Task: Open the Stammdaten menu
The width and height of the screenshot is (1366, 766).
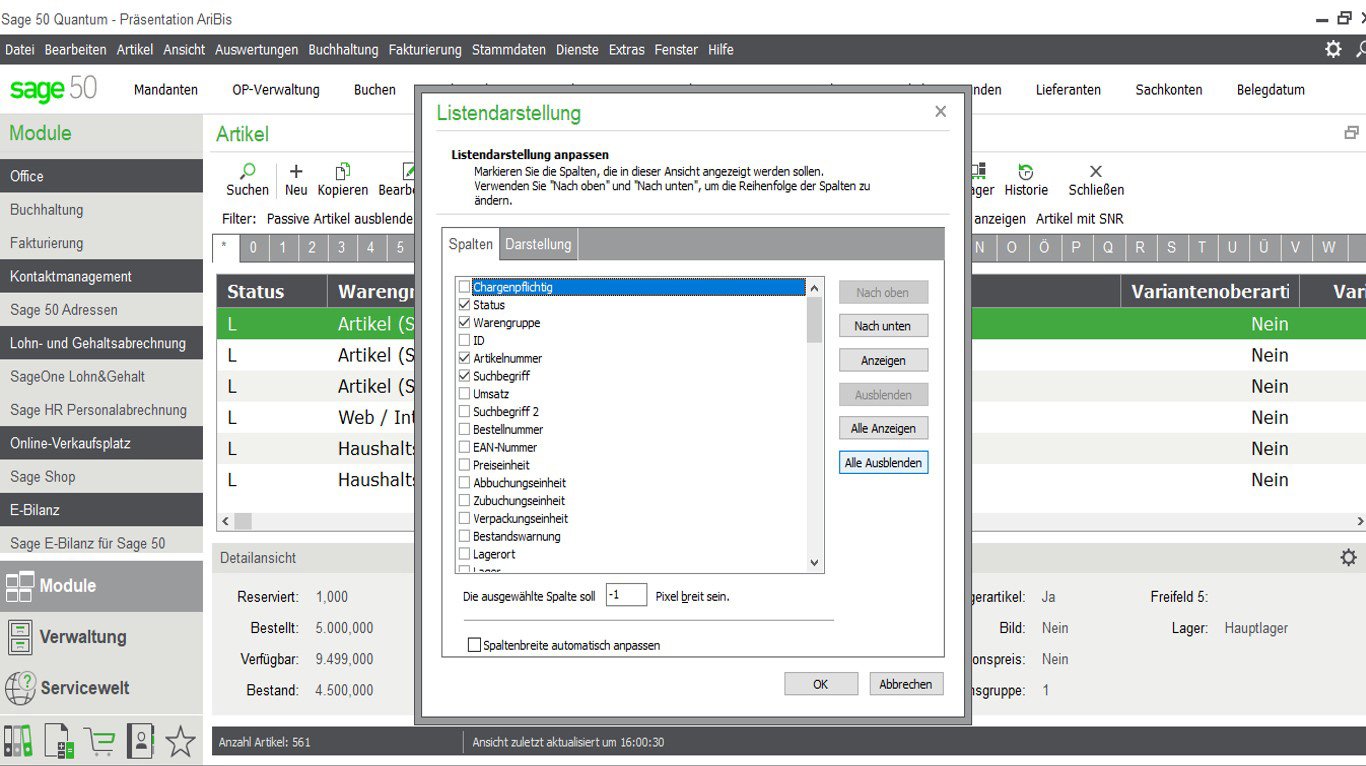Action: tap(509, 49)
